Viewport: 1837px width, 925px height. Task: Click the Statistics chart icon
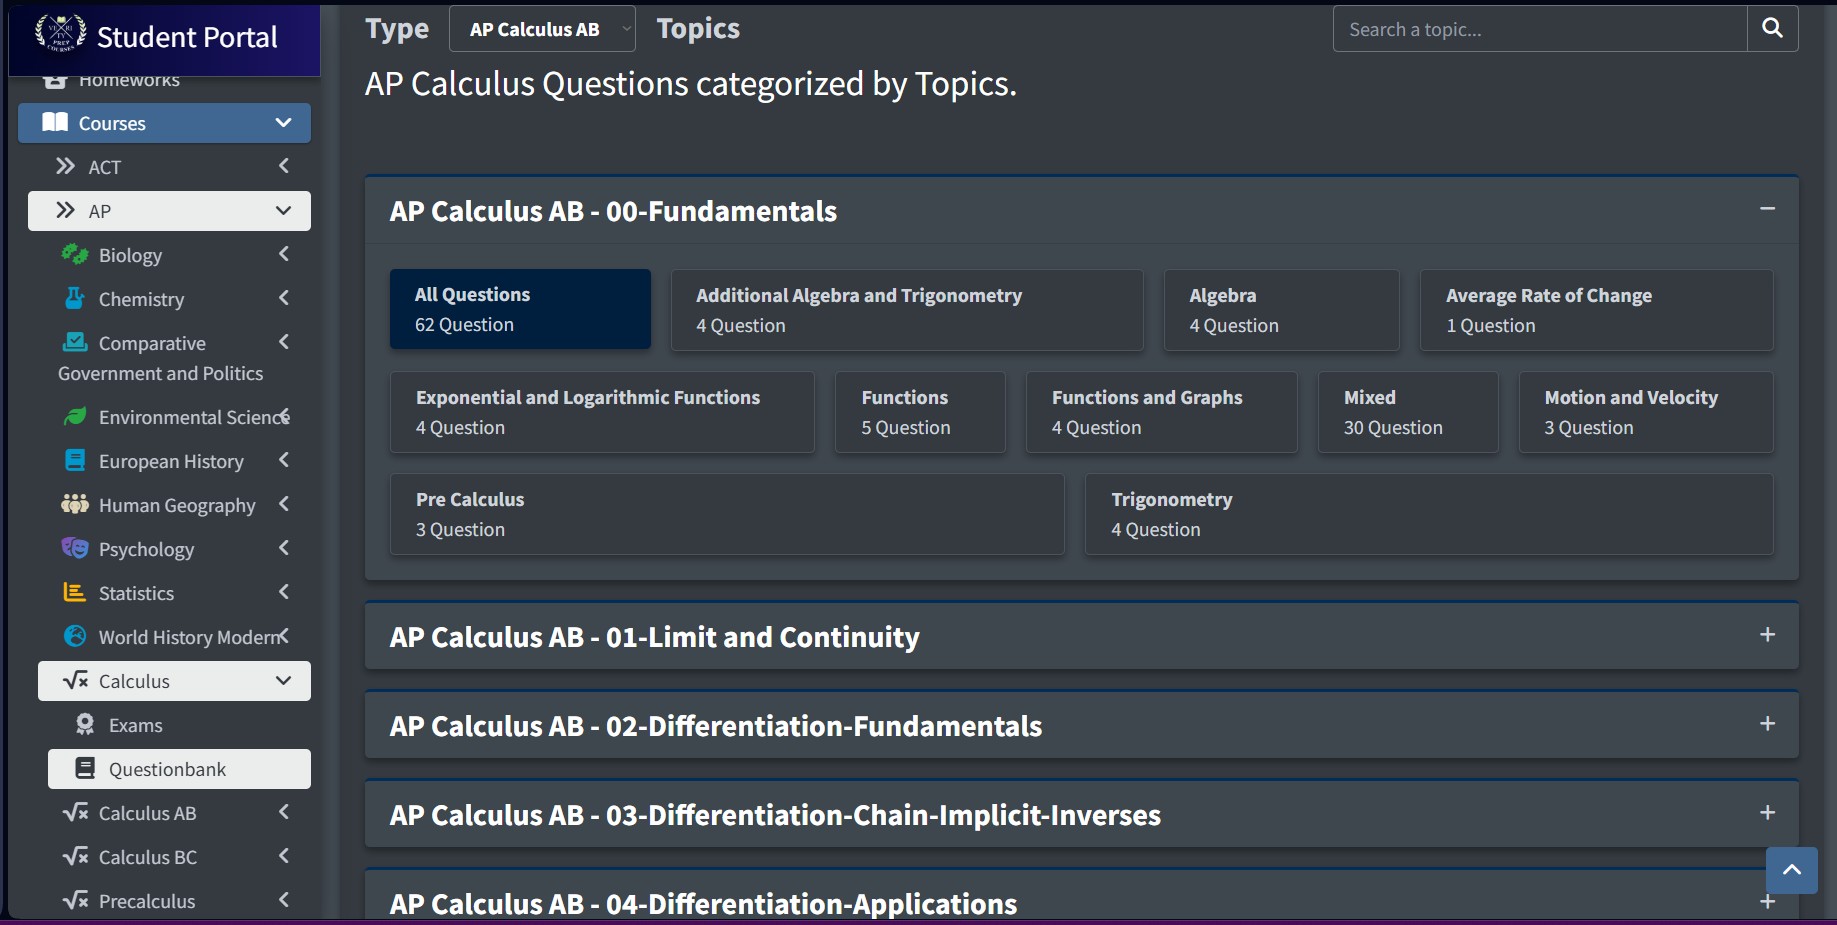click(75, 593)
